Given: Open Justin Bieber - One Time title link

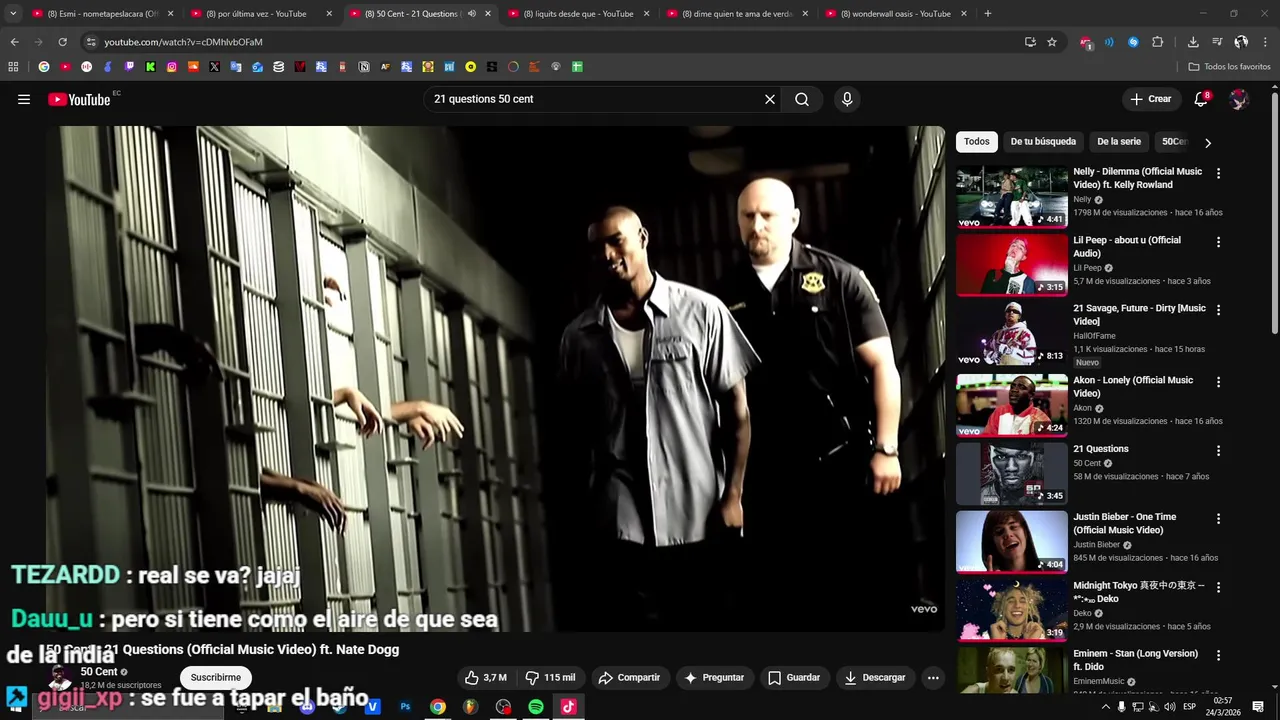Looking at the screenshot, I should pos(1125,523).
